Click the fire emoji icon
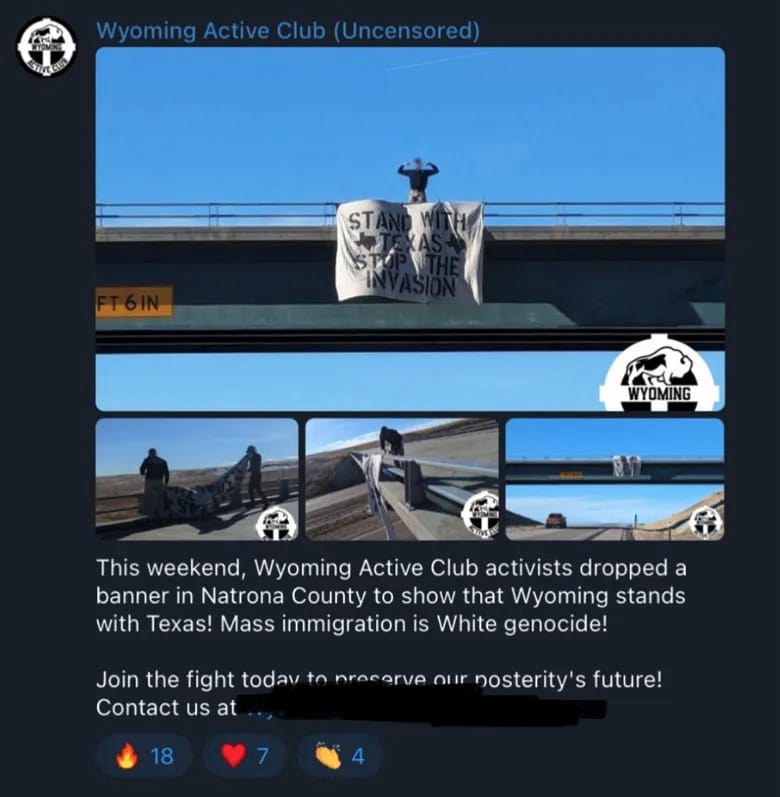The width and height of the screenshot is (780, 797). (127, 755)
